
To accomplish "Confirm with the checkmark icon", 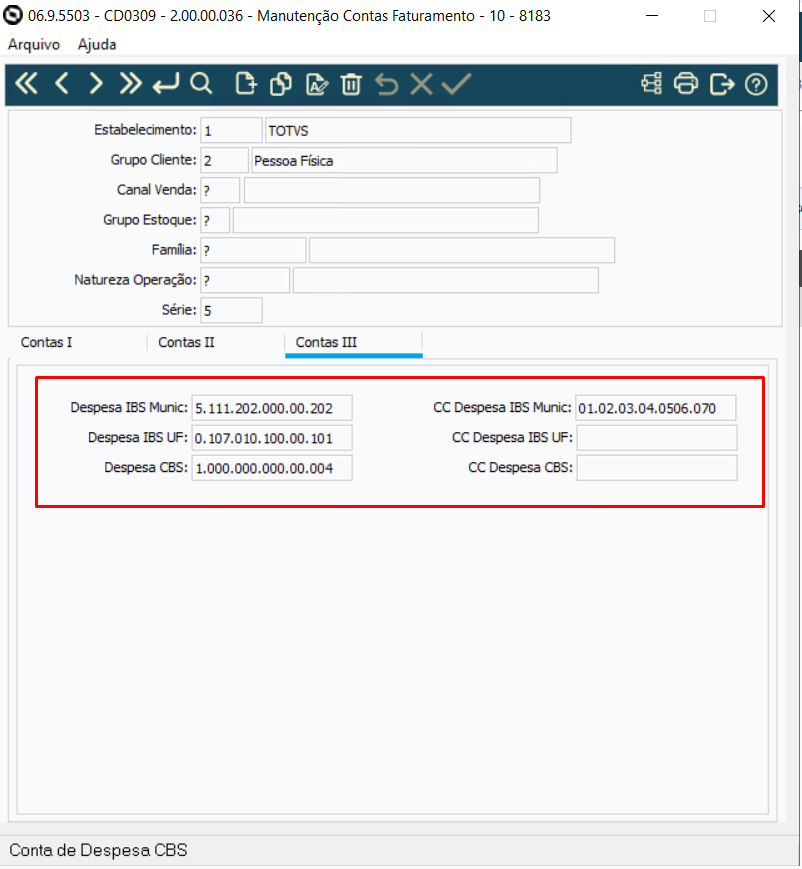I will [x=456, y=84].
